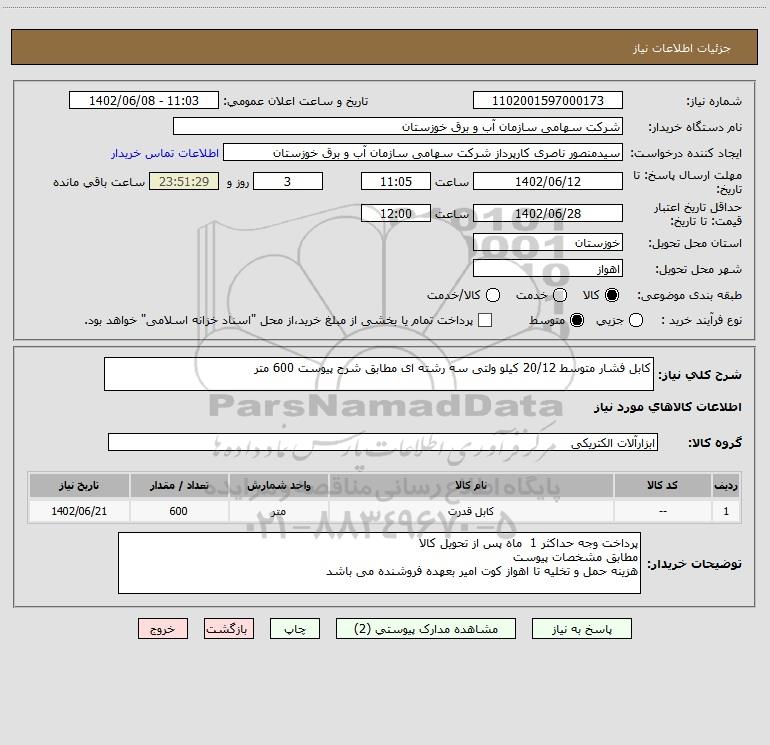
Task: Click the کد کالا column header
Action: click(x=662, y=485)
